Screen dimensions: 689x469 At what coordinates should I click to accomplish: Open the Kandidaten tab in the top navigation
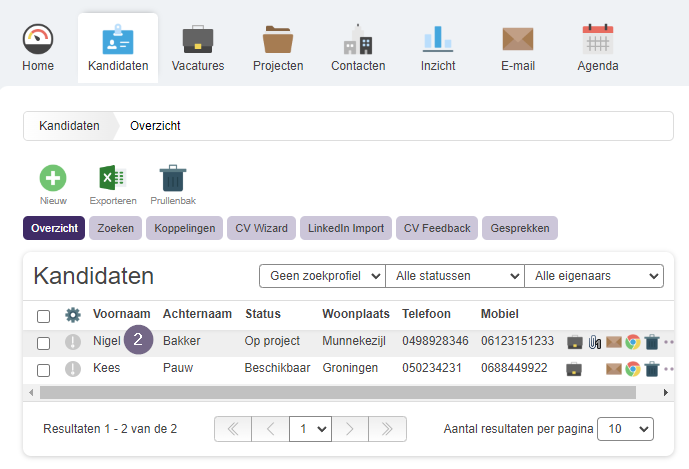pyautogui.click(x=118, y=47)
